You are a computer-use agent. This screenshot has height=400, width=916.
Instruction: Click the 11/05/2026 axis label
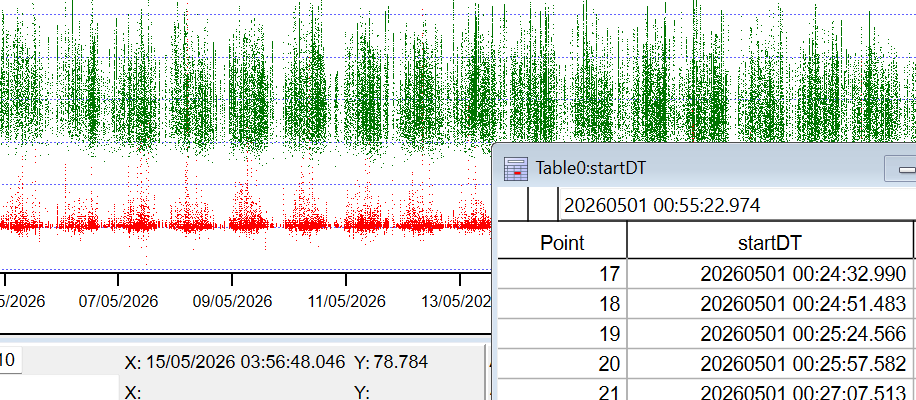pos(346,301)
